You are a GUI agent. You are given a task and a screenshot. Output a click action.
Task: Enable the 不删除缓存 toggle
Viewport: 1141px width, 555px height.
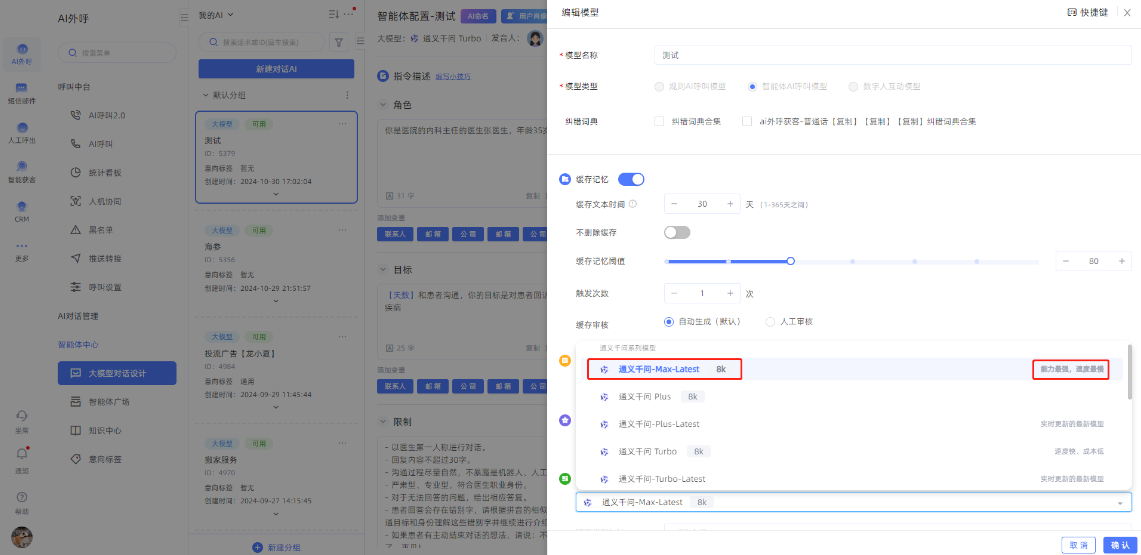677,232
